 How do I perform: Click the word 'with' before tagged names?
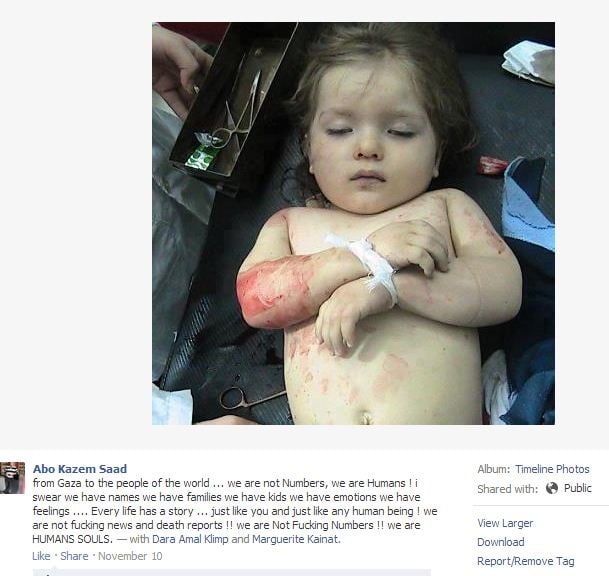click(139, 539)
